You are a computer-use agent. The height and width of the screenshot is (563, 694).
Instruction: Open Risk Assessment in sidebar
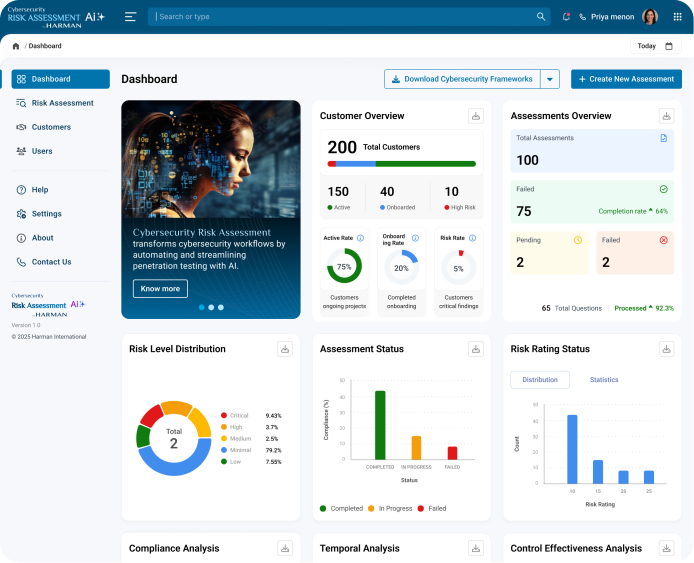pos(61,103)
